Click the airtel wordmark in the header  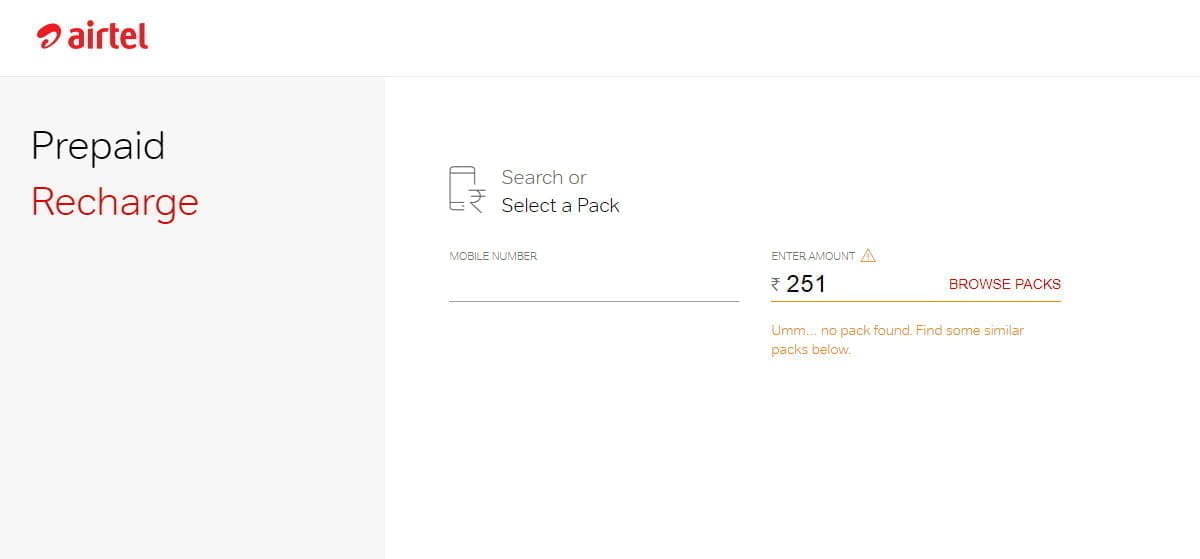pyautogui.click(x=108, y=36)
